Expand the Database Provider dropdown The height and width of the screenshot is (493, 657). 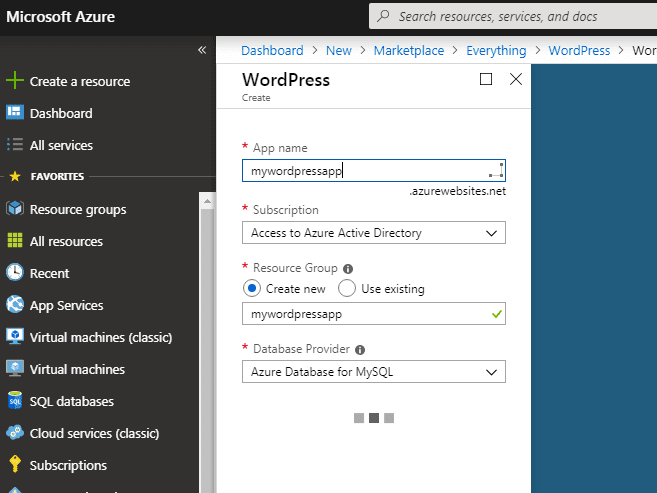(x=373, y=372)
